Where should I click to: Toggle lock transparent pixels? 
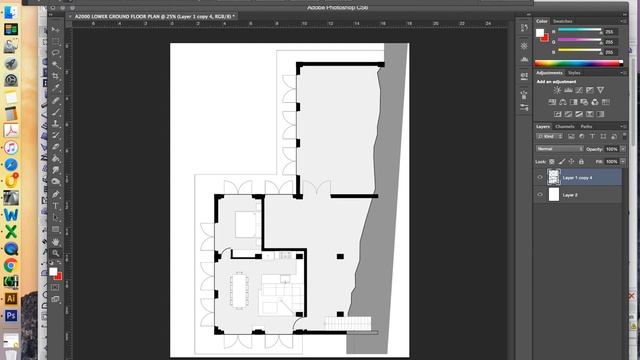pyautogui.click(x=552, y=162)
